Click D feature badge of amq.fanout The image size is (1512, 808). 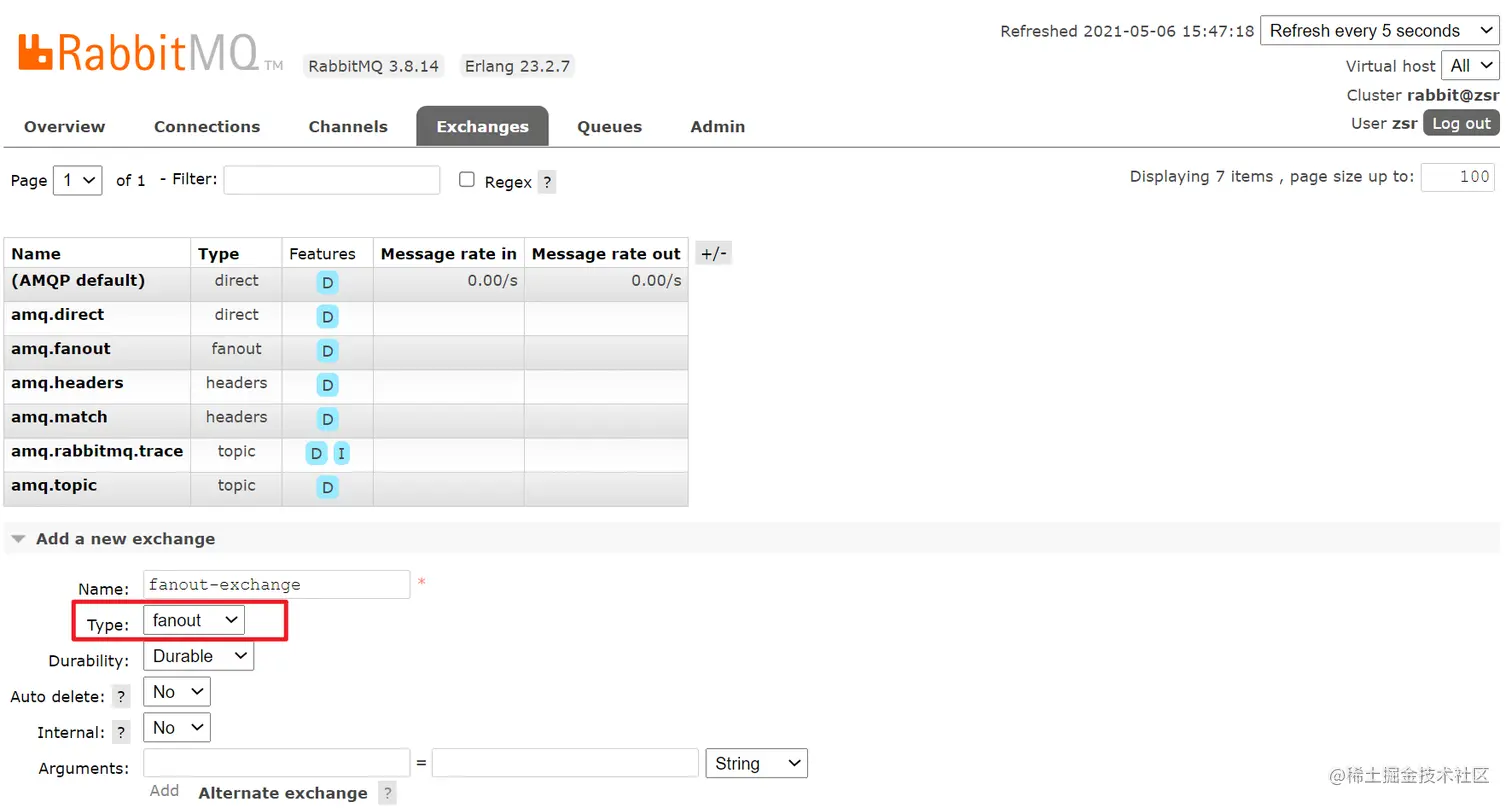[327, 351]
